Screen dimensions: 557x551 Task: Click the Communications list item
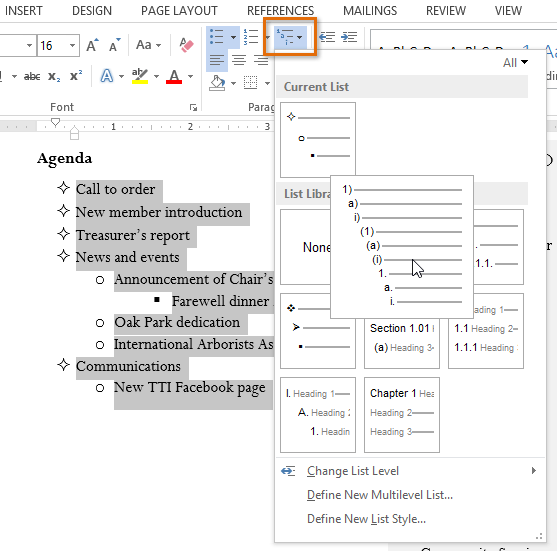(x=128, y=366)
